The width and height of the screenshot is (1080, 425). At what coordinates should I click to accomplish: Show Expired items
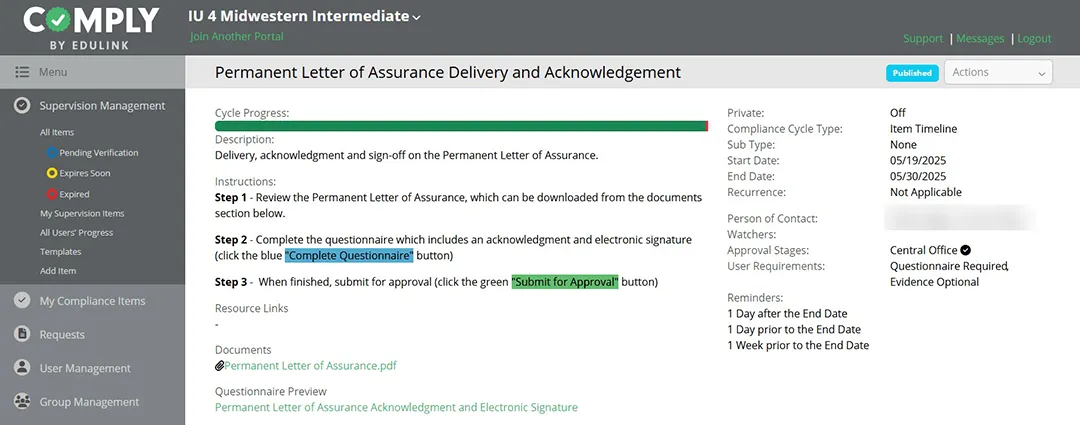[74, 194]
